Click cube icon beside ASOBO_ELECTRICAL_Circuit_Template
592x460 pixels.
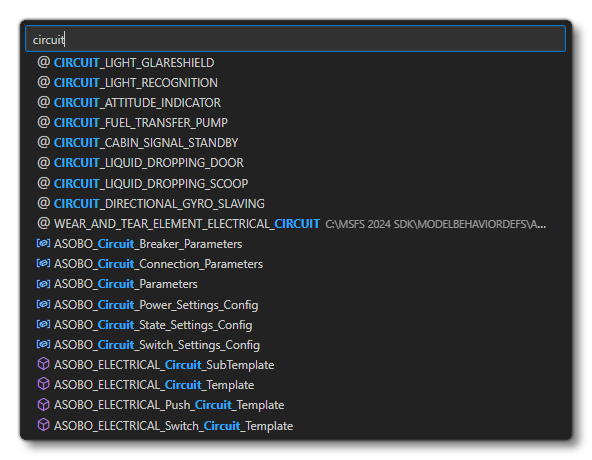coord(43,384)
